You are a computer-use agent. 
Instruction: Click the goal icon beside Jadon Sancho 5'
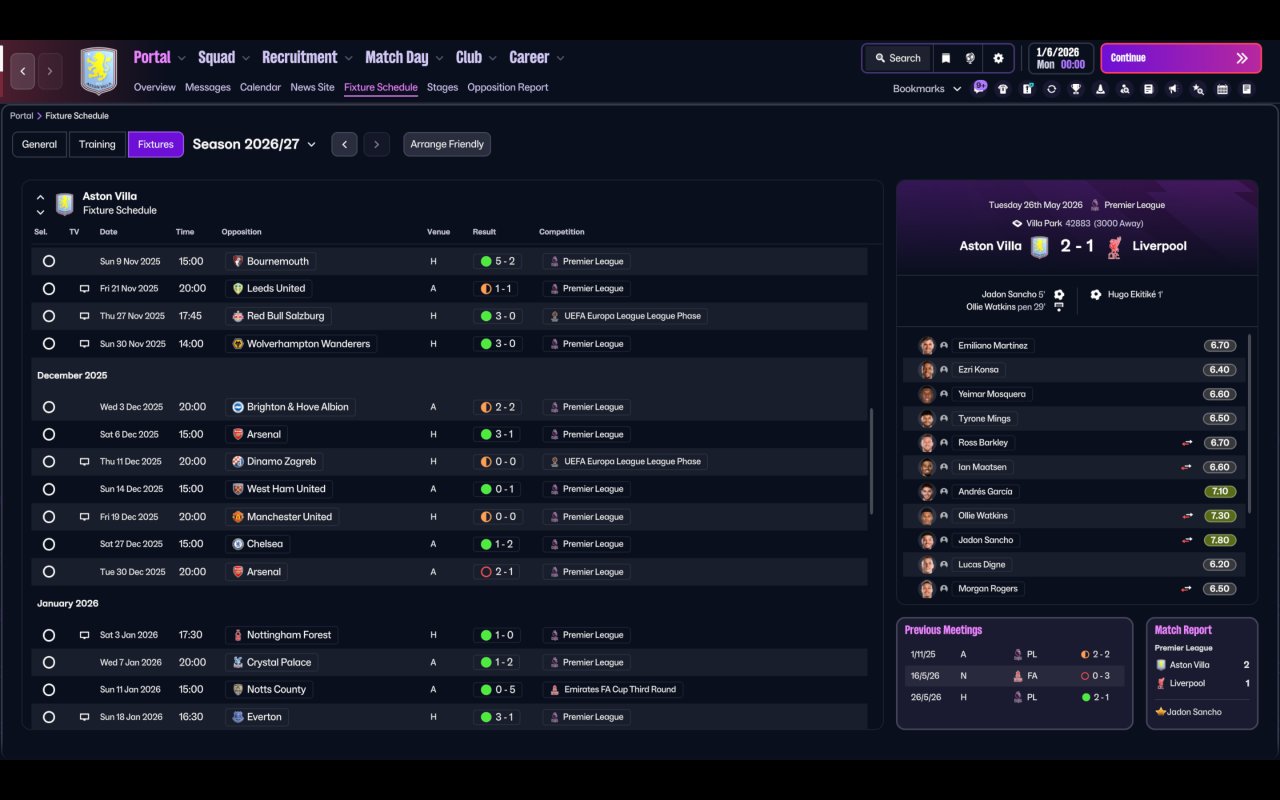coord(1059,295)
